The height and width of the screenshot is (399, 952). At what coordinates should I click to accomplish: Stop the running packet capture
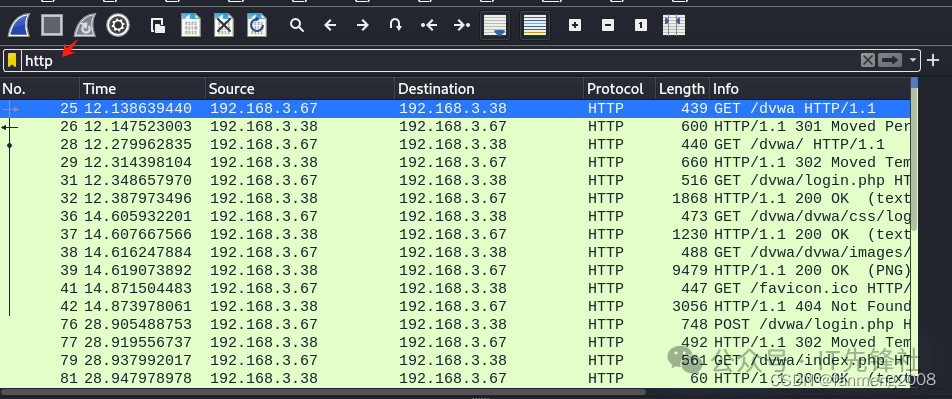[52, 26]
